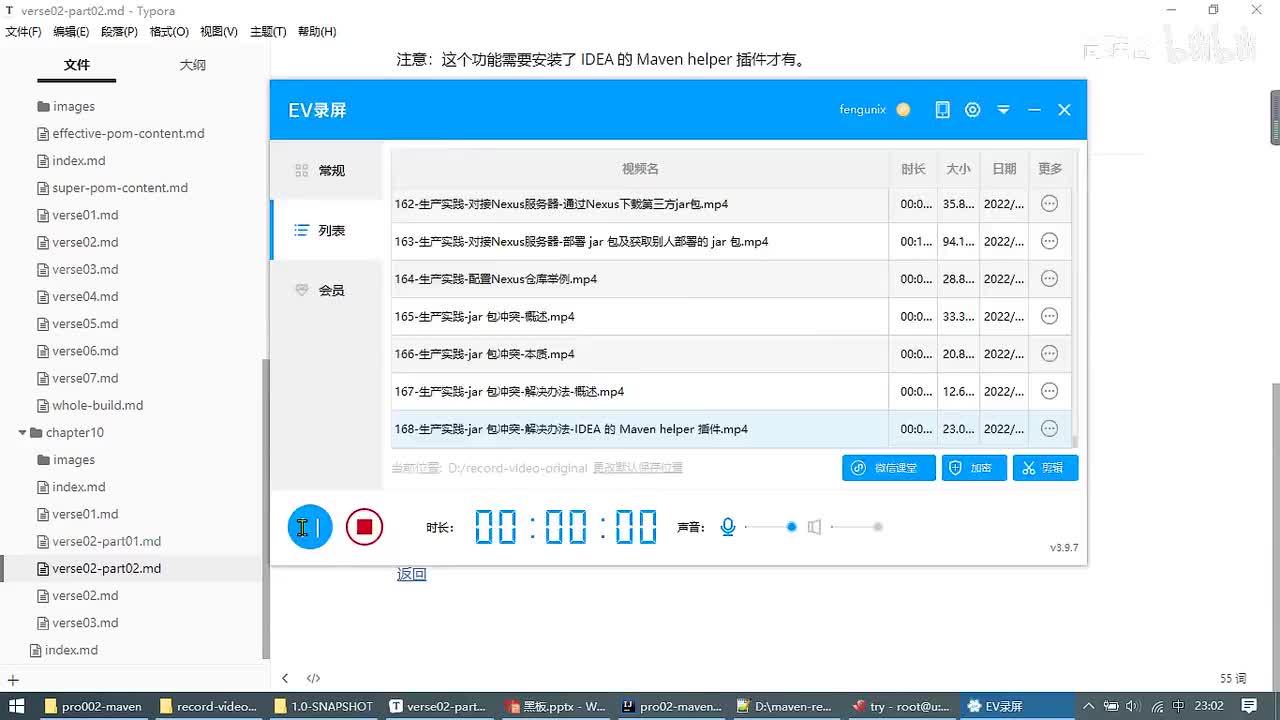Switch Typora sidebar to 大纲 tab
This screenshot has width=1280, height=720.
click(193, 65)
